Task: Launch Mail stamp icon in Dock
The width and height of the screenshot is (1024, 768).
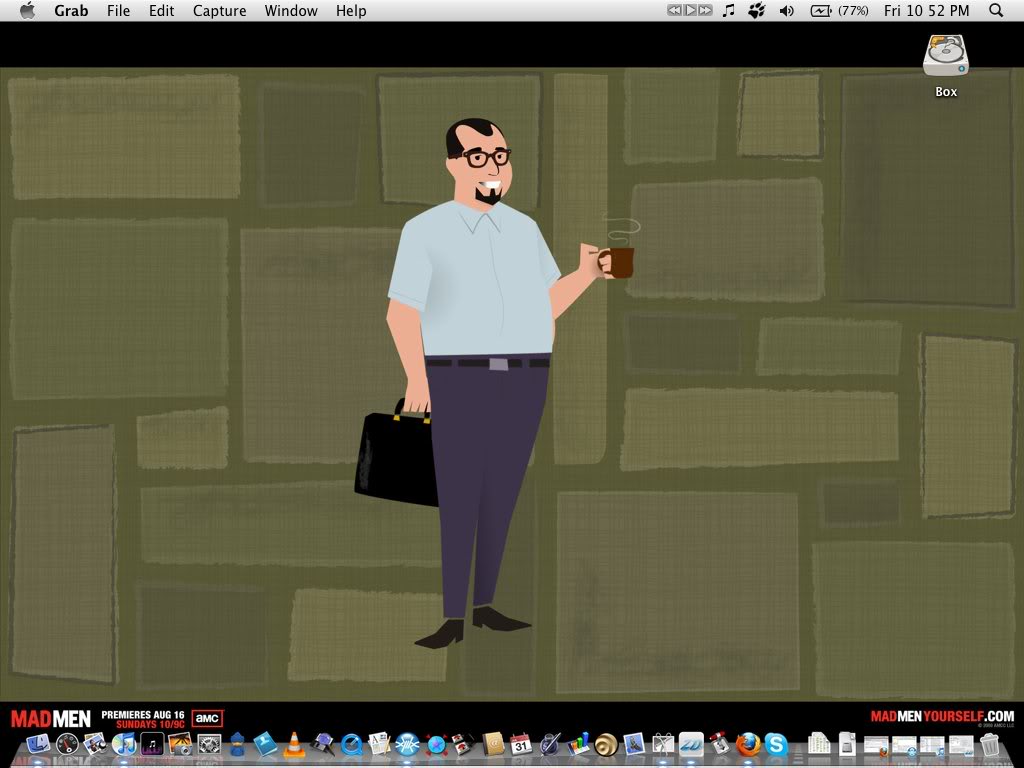Action: coord(634,744)
